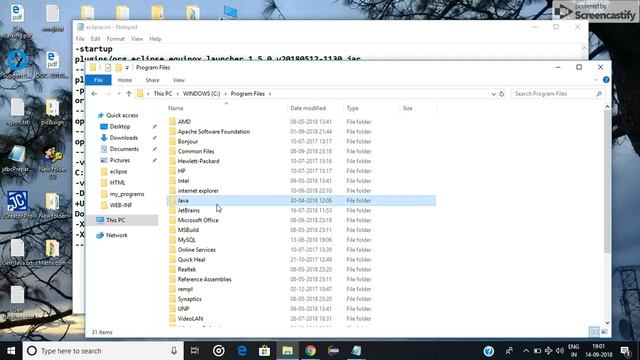Select the Reference Assemblies folder row
The height and width of the screenshot is (360, 640).
(x=301, y=279)
